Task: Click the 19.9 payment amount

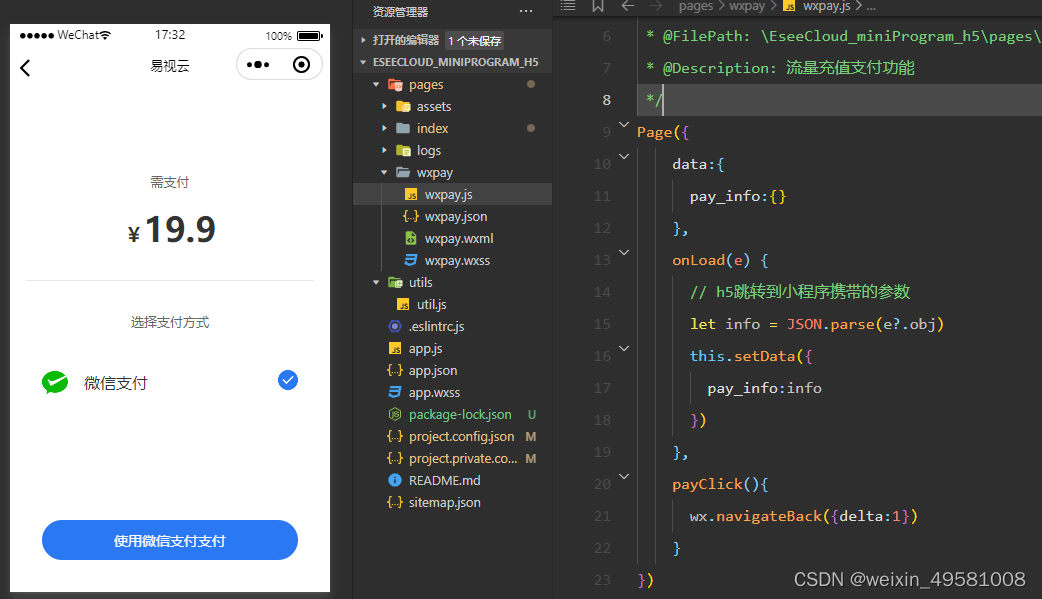Action: click(x=180, y=230)
